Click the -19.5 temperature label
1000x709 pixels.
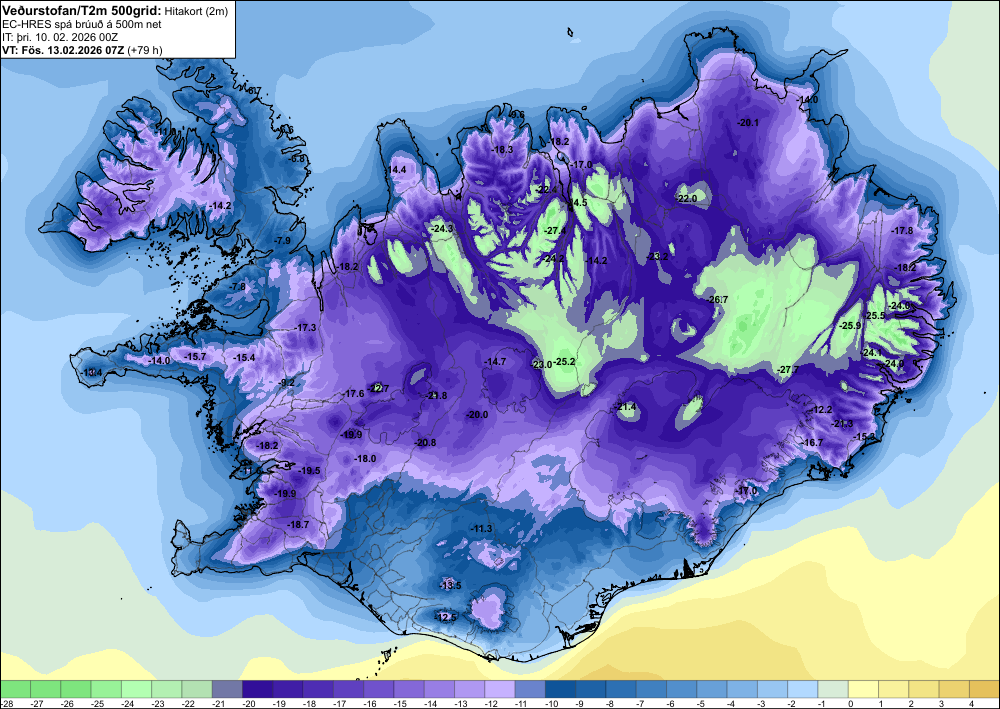(x=309, y=471)
